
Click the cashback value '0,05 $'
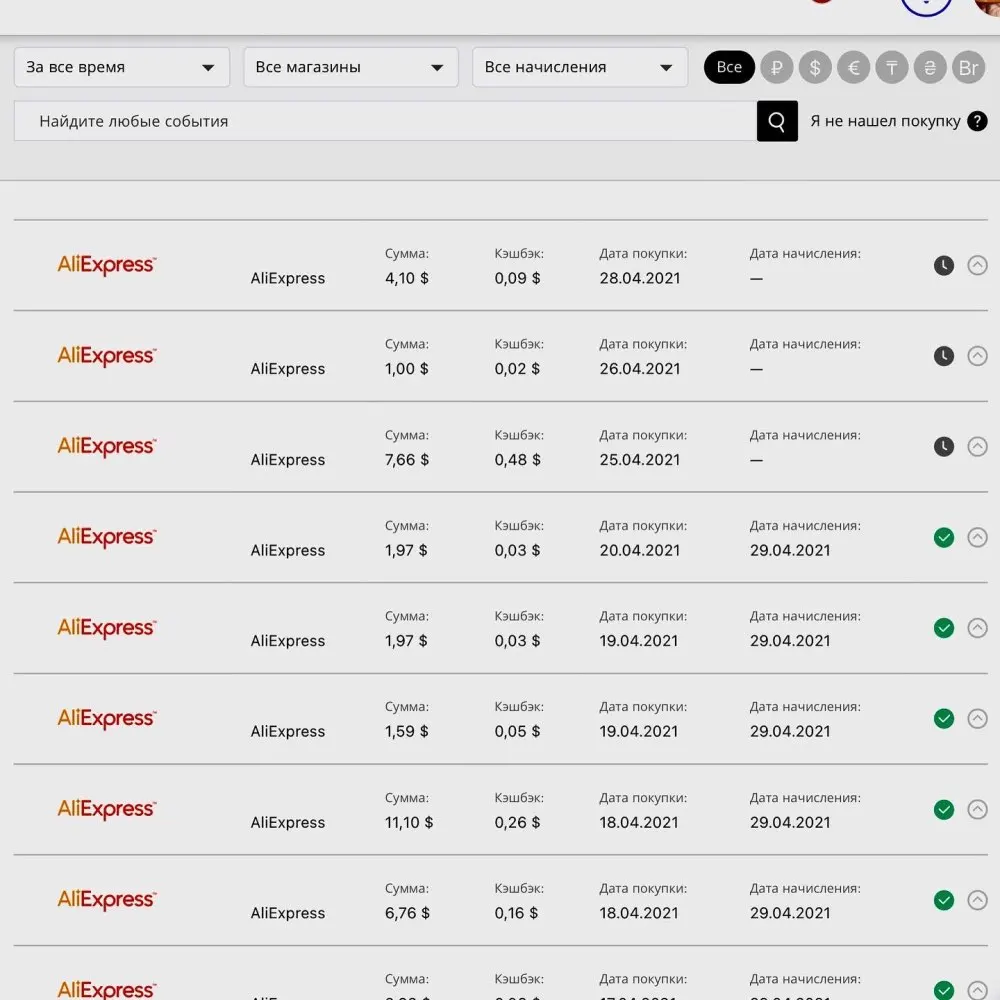517,732
